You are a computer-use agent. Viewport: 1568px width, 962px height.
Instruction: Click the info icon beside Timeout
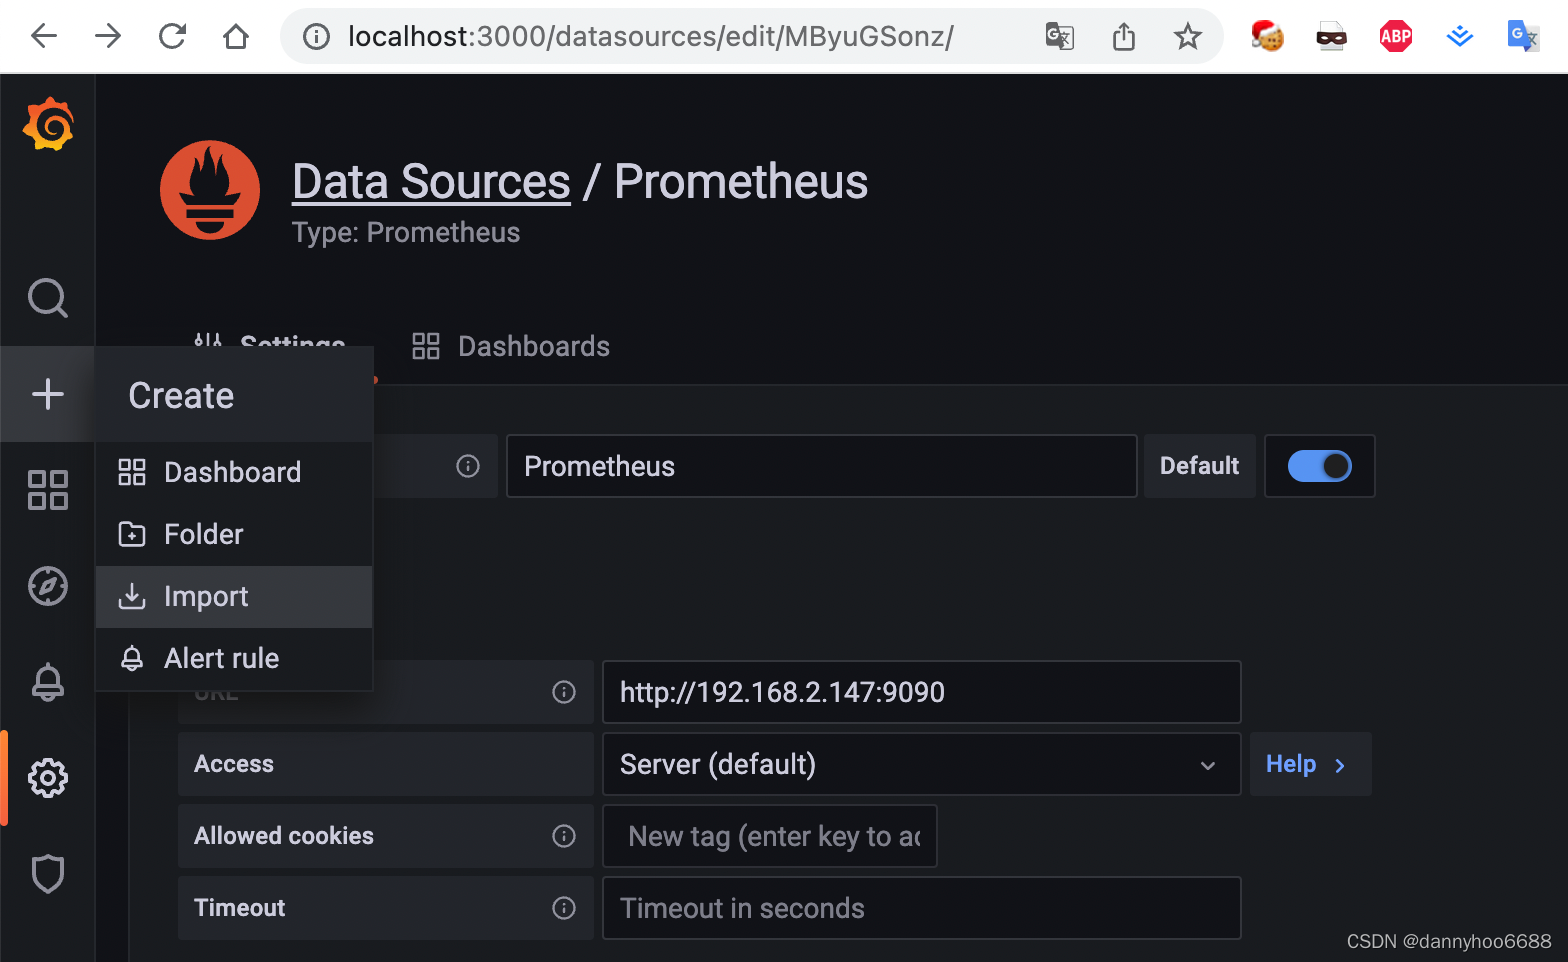(564, 908)
